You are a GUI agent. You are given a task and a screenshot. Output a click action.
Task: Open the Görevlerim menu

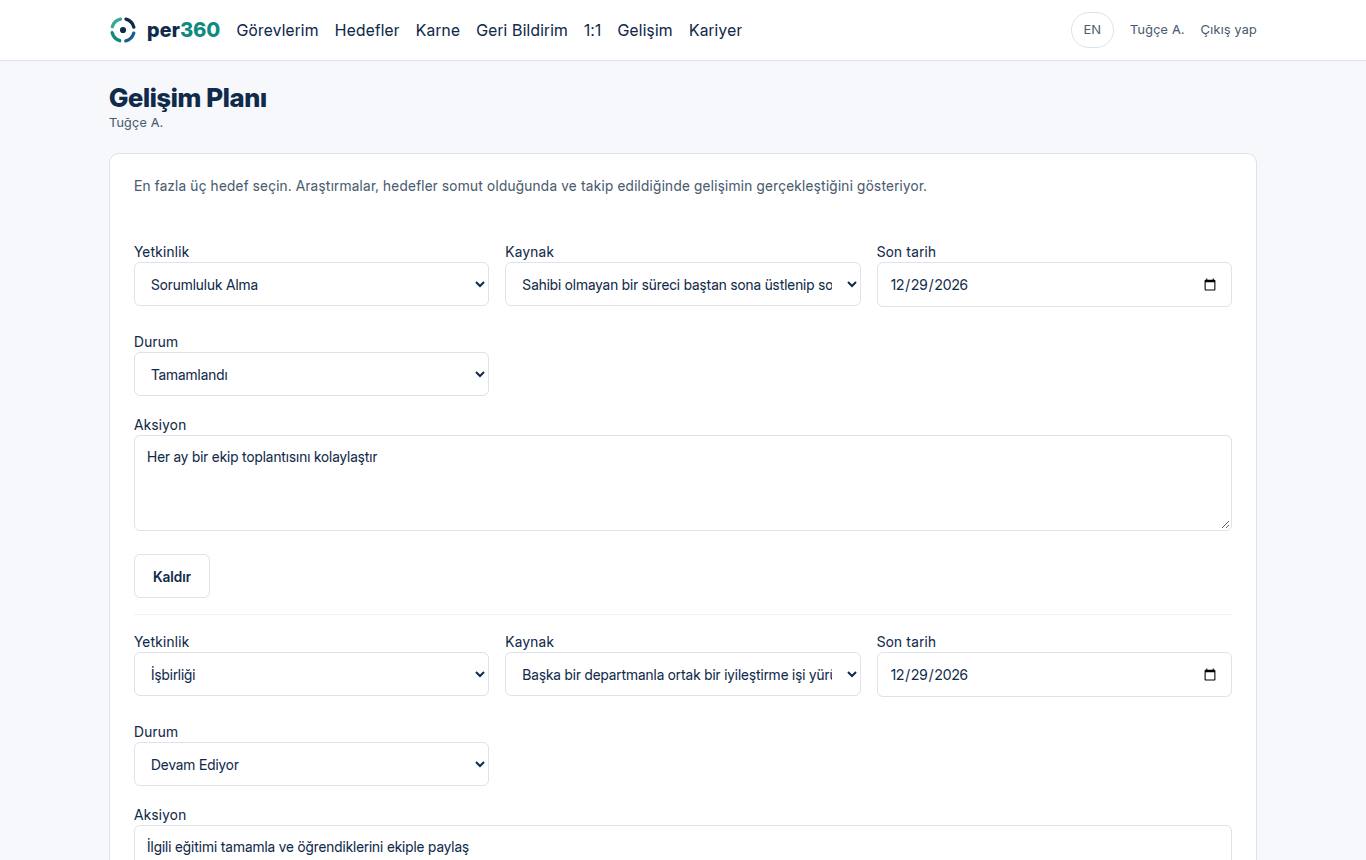277,30
